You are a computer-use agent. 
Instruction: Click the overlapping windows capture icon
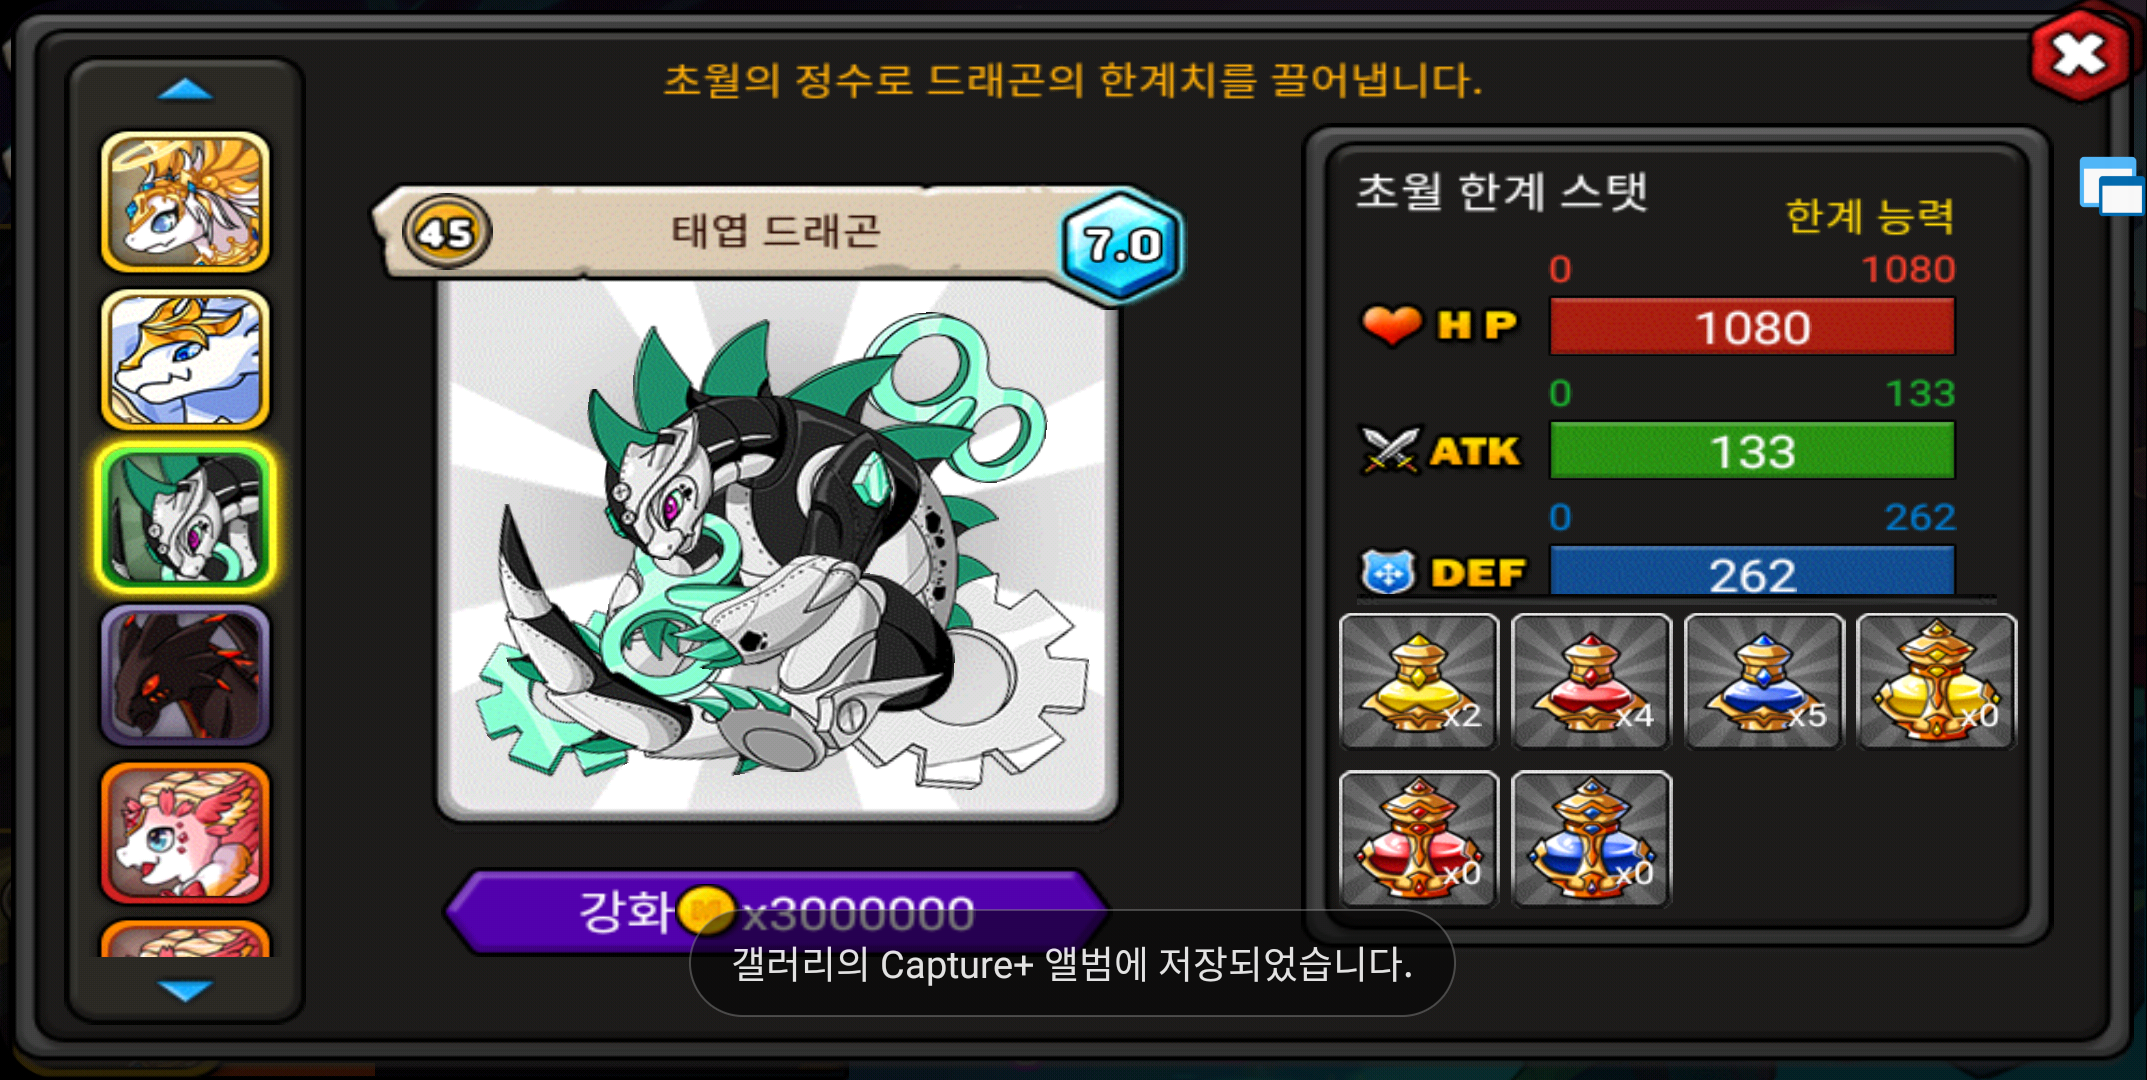[2111, 187]
